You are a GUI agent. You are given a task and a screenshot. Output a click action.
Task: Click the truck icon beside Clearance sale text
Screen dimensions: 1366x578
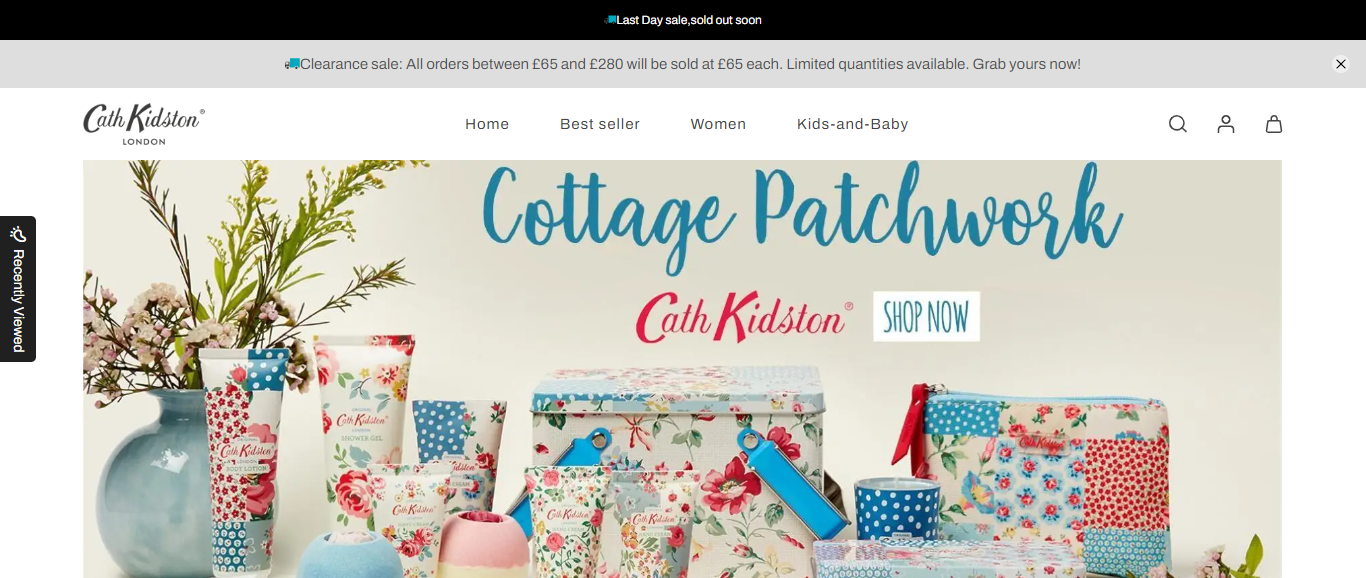[292, 64]
